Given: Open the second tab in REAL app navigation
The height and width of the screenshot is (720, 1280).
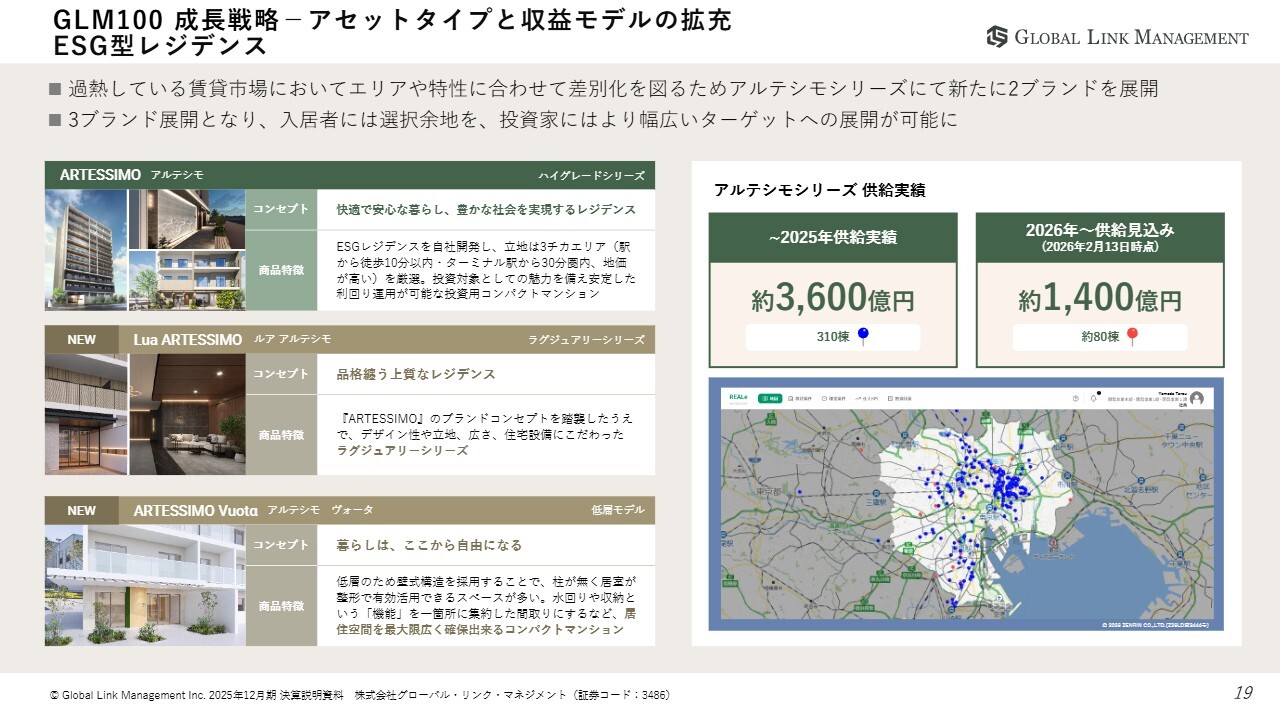Looking at the screenshot, I should (x=803, y=398).
